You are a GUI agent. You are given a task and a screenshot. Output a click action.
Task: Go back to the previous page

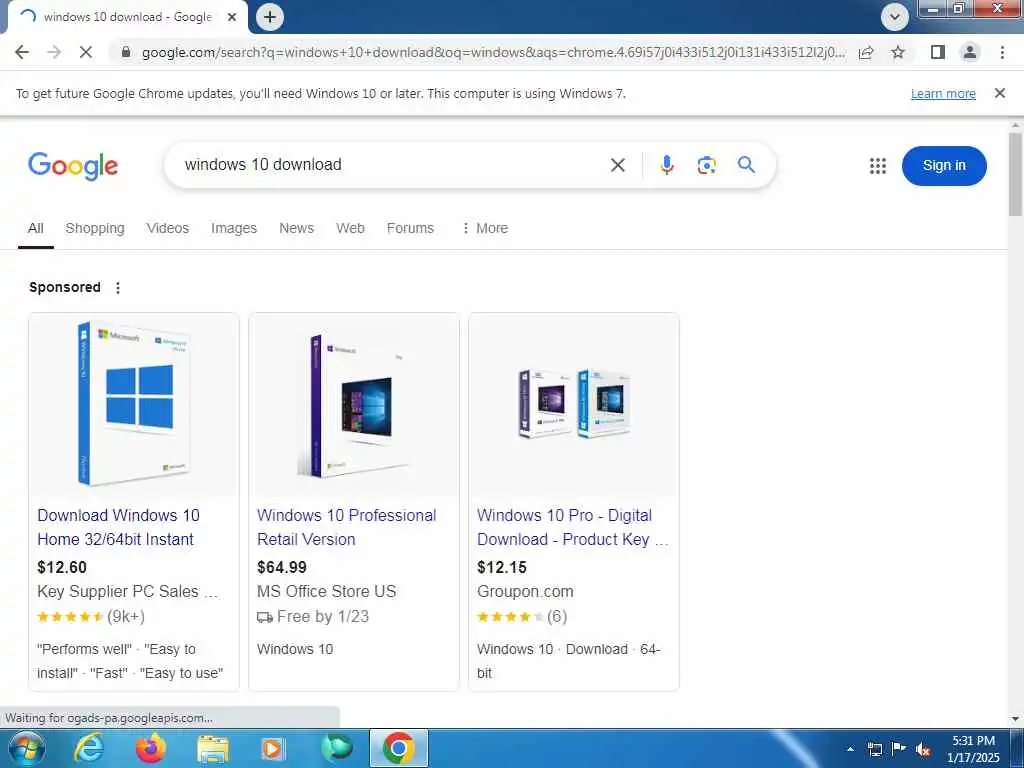22,52
